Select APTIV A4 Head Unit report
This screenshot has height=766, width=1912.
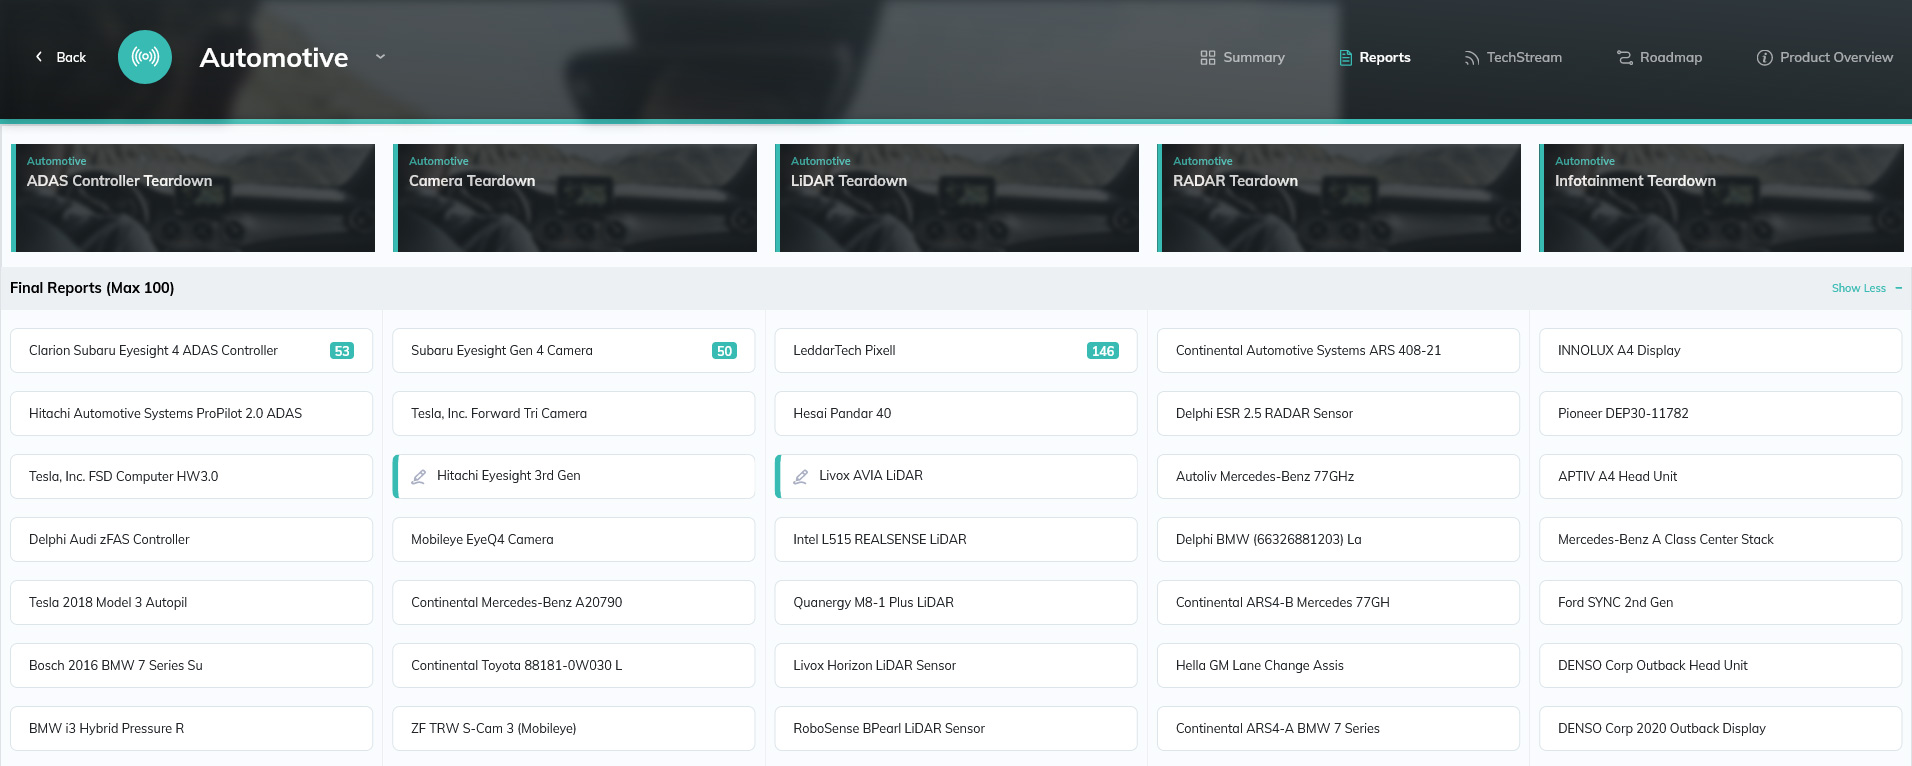[1720, 476]
